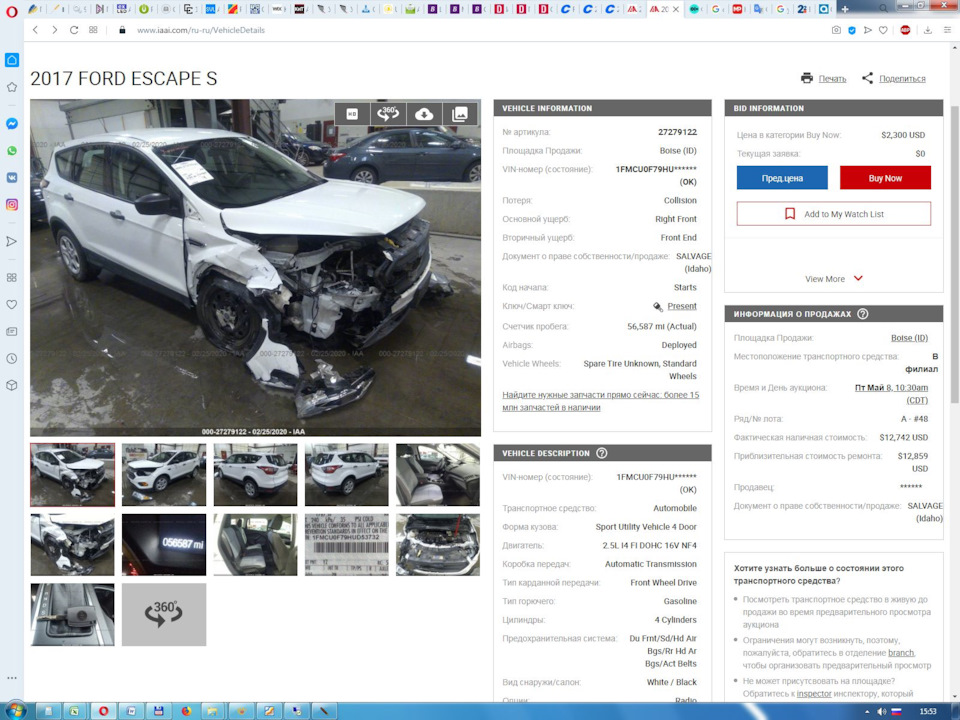The height and width of the screenshot is (720, 960).
Task: Click the taskbar clock showing 15:53
Action: point(928,711)
